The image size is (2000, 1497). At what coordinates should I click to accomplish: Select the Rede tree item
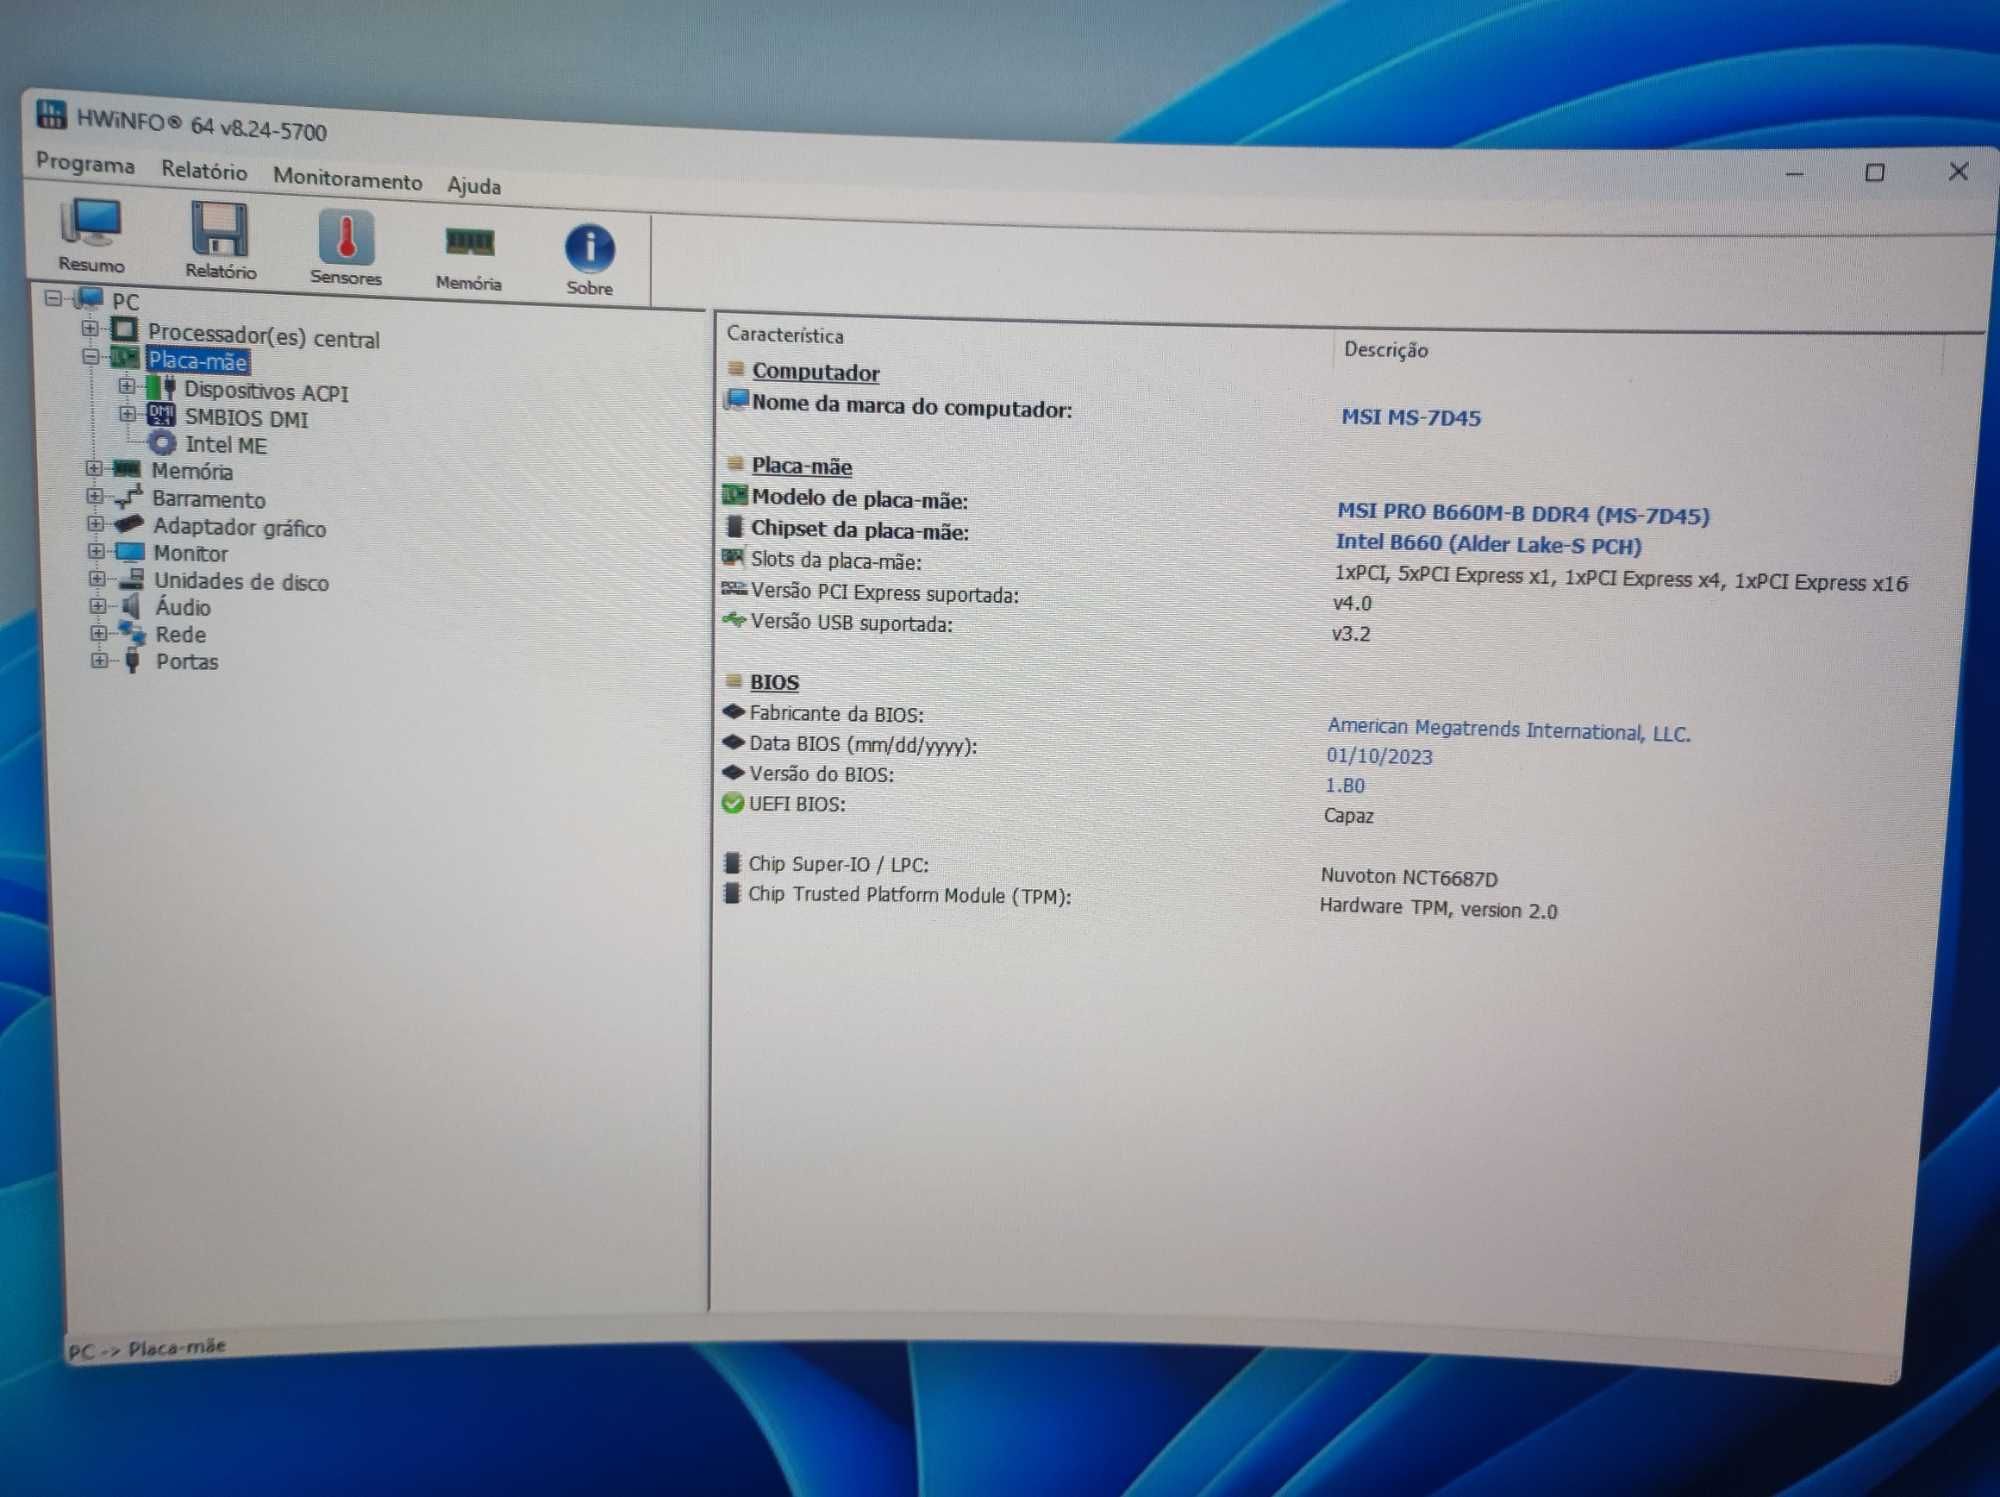pos(181,634)
